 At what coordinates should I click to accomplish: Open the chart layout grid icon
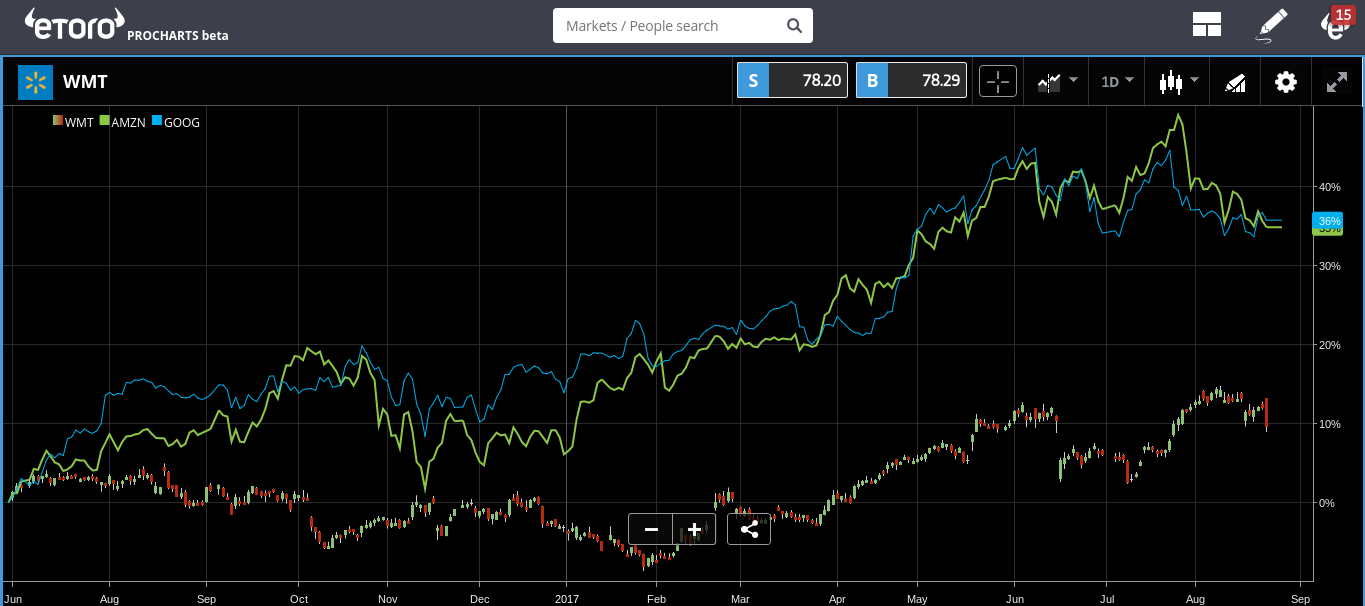1207,25
